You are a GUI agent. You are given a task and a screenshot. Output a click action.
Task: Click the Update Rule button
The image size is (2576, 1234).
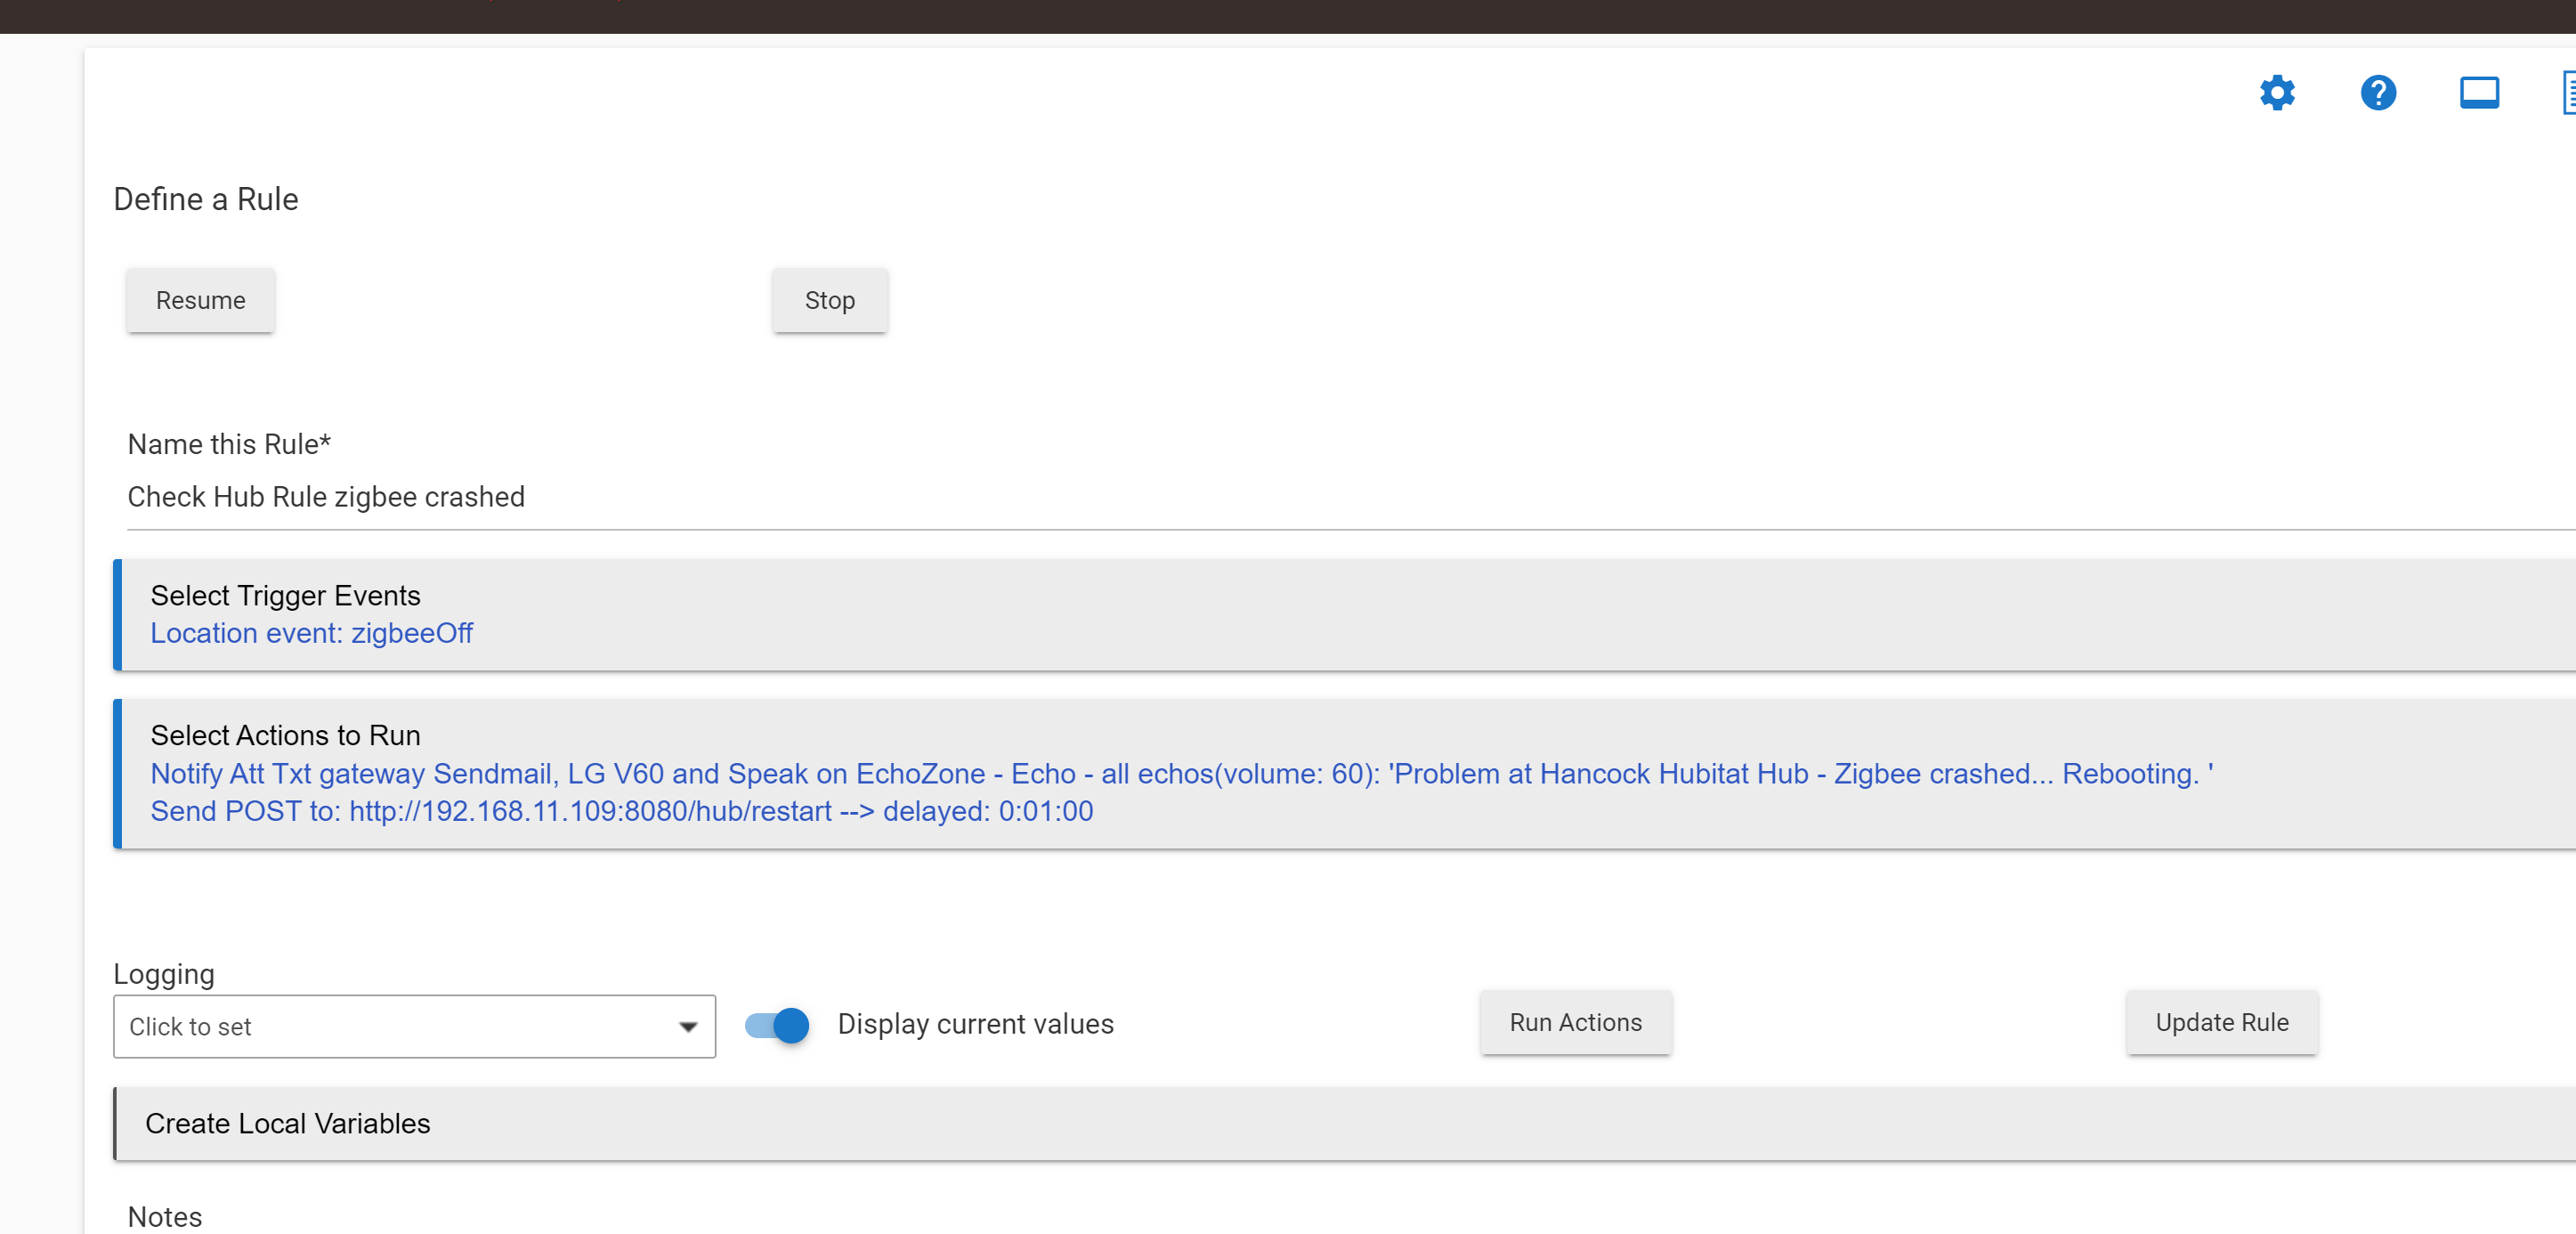(x=2221, y=1022)
